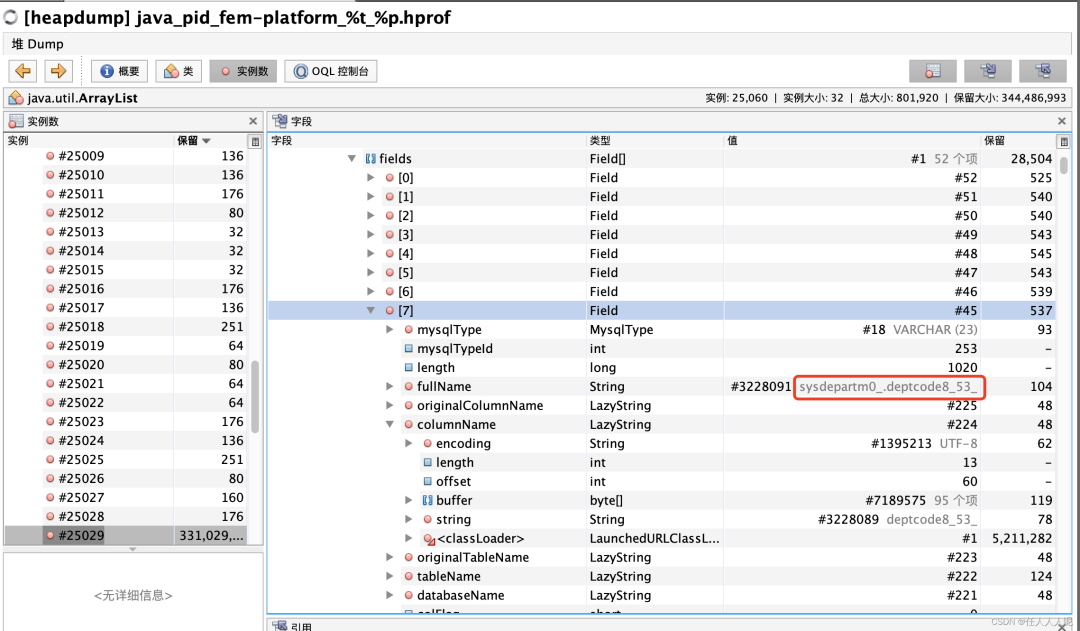
Task: Click the <classLoader> icon
Action: coord(428,539)
